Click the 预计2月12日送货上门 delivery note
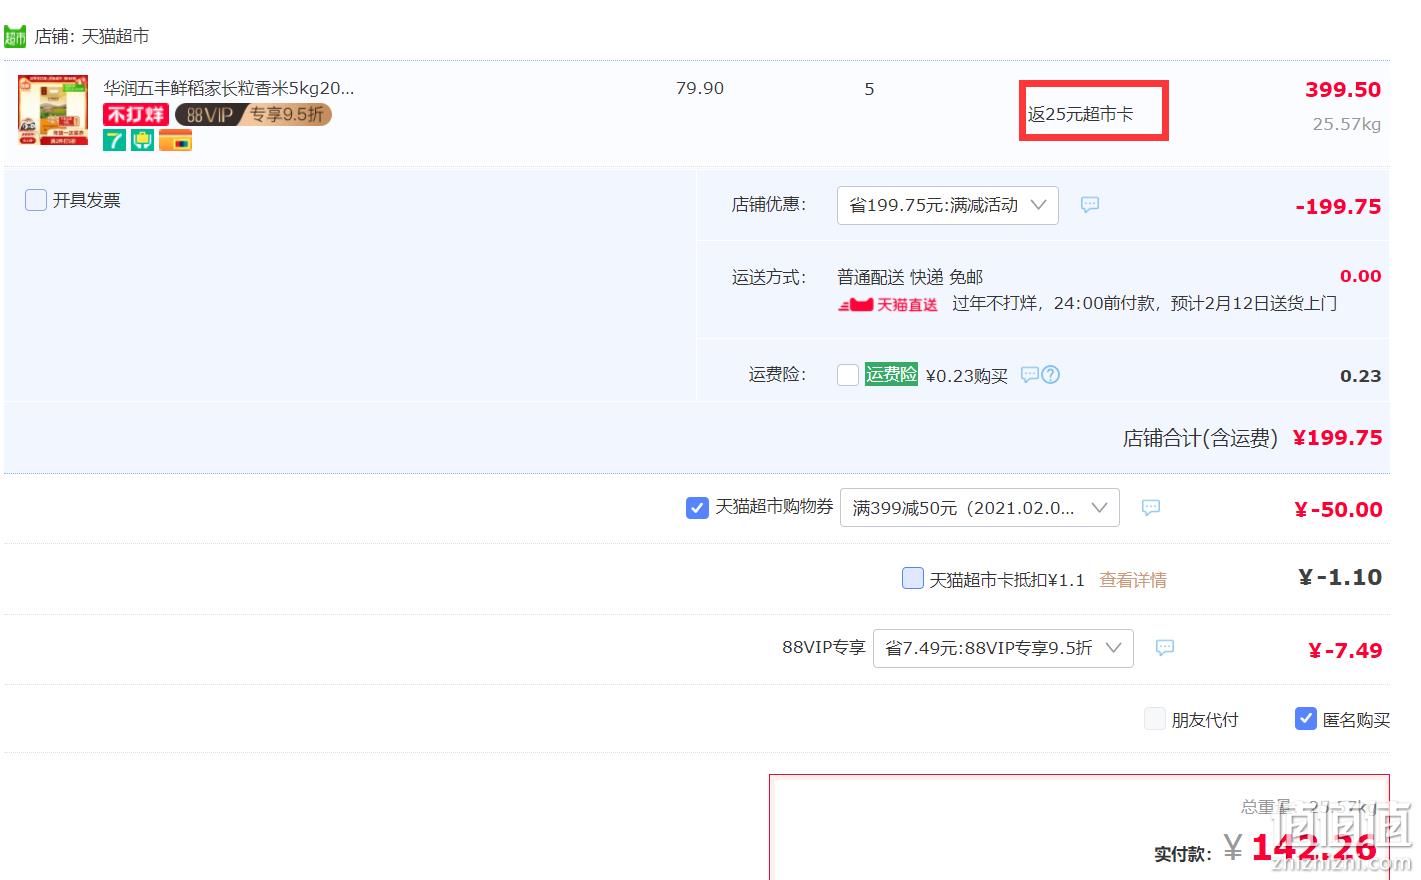Viewport: 1421px width, 880px height. coord(1253,303)
